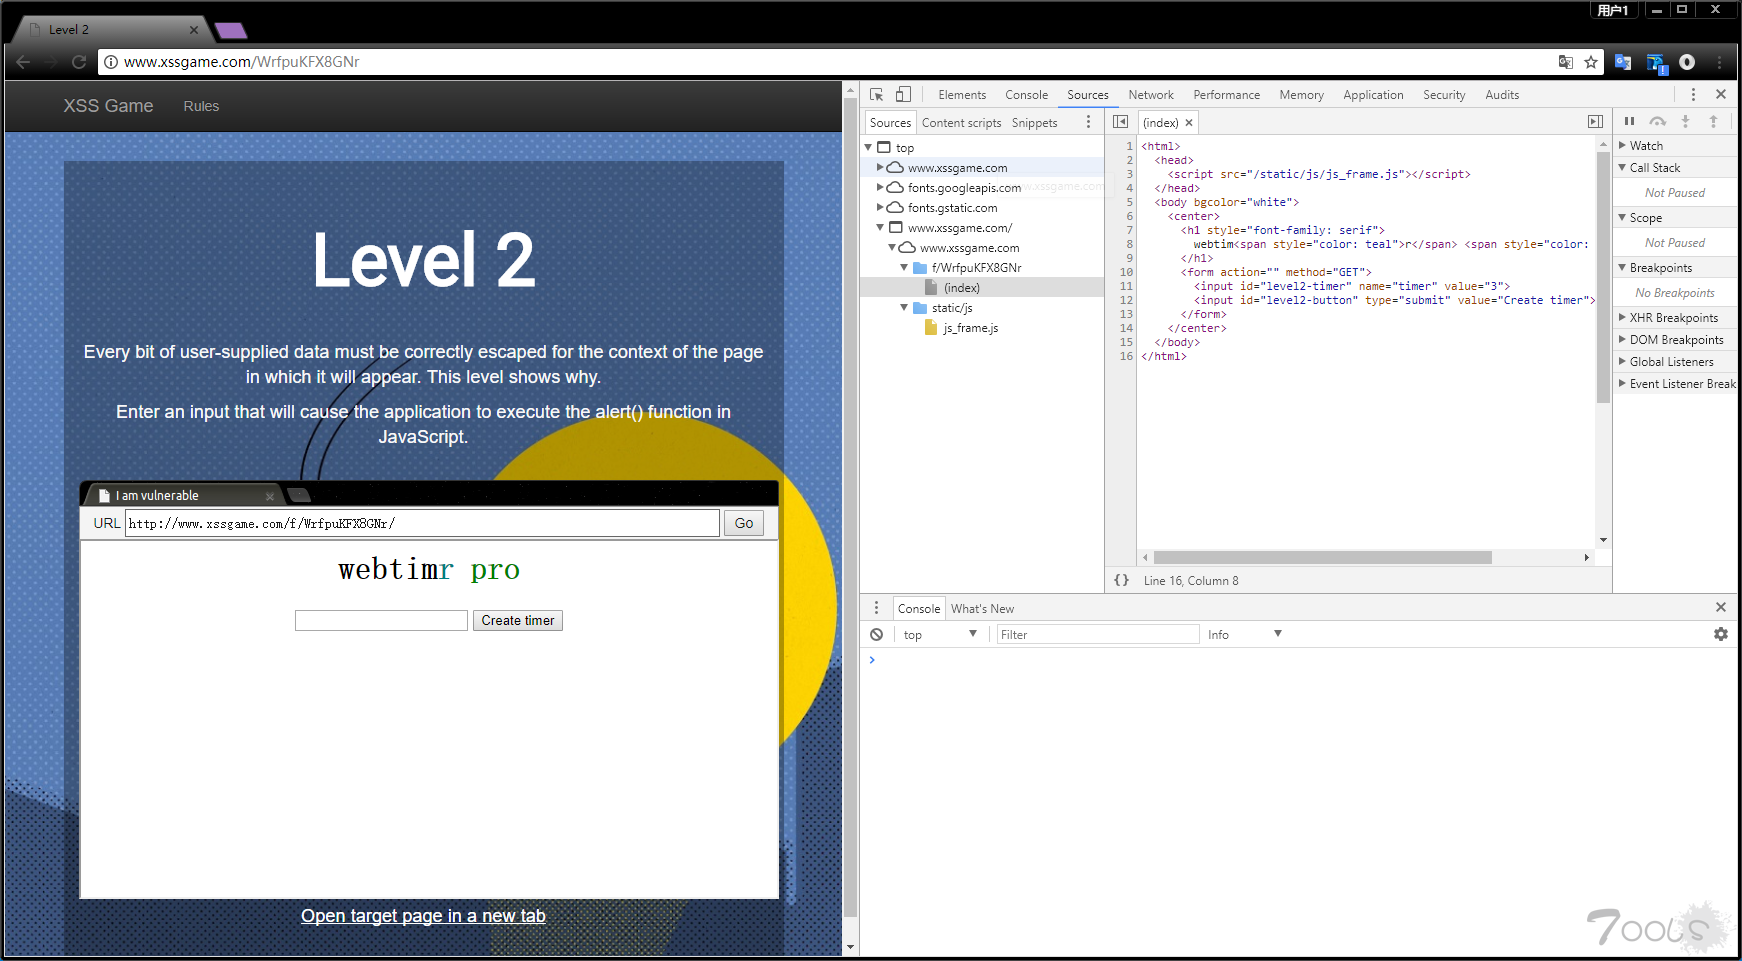The image size is (1742, 961).
Task: Click the step over function icon
Action: point(1658,121)
